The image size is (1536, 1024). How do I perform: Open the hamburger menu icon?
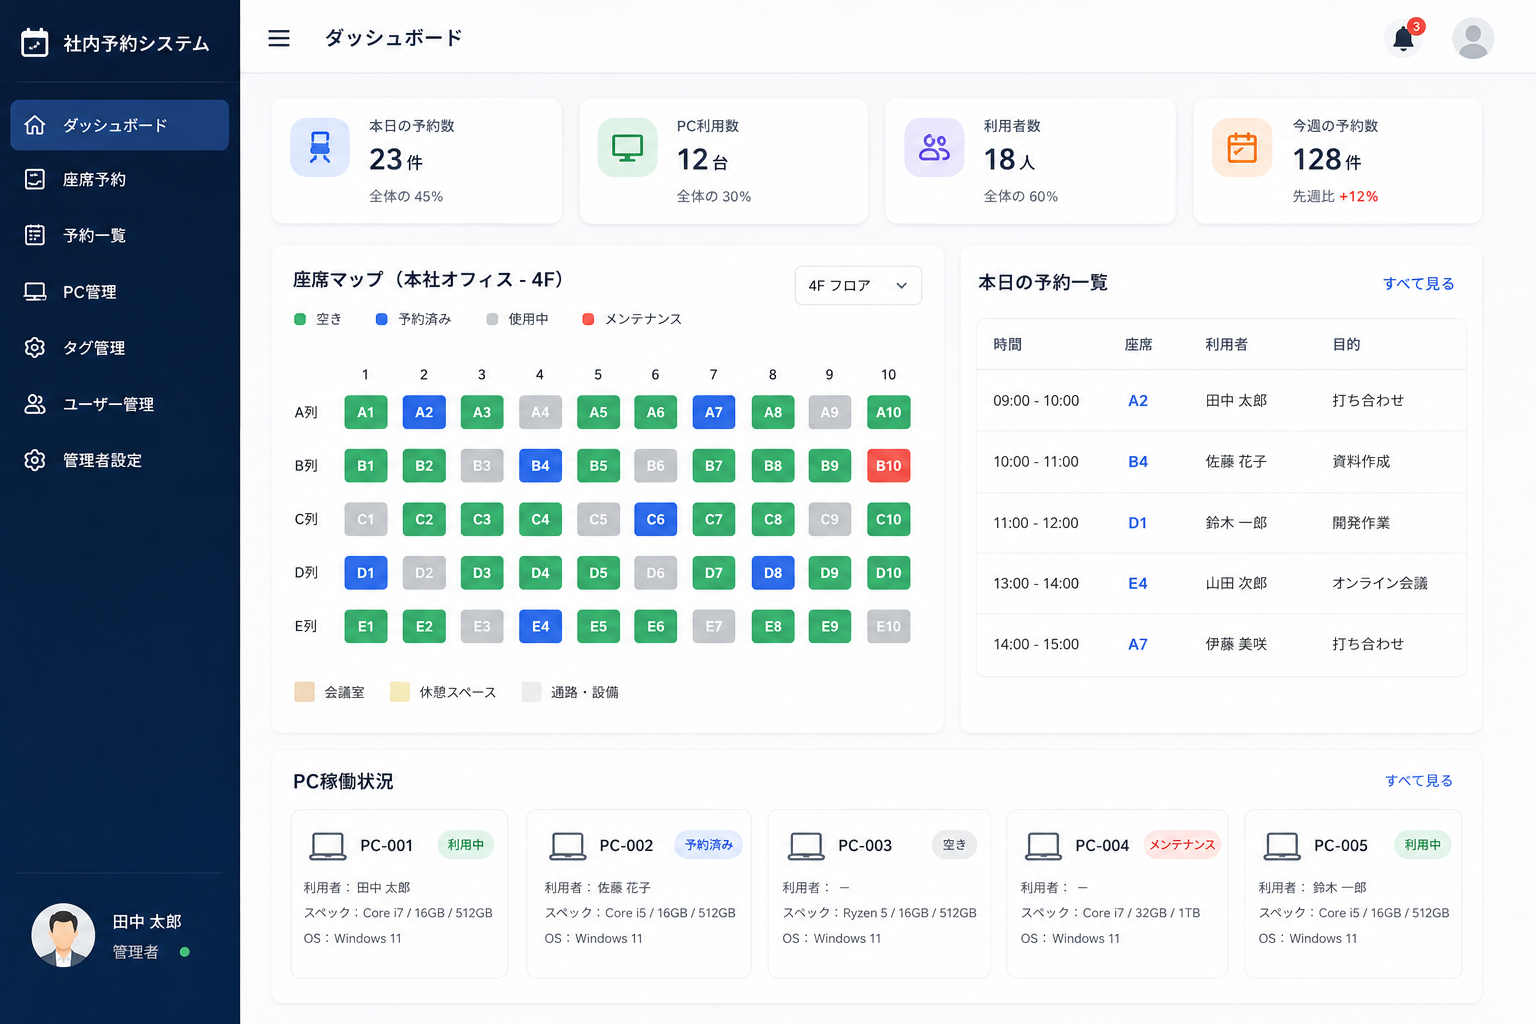point(279,38)
